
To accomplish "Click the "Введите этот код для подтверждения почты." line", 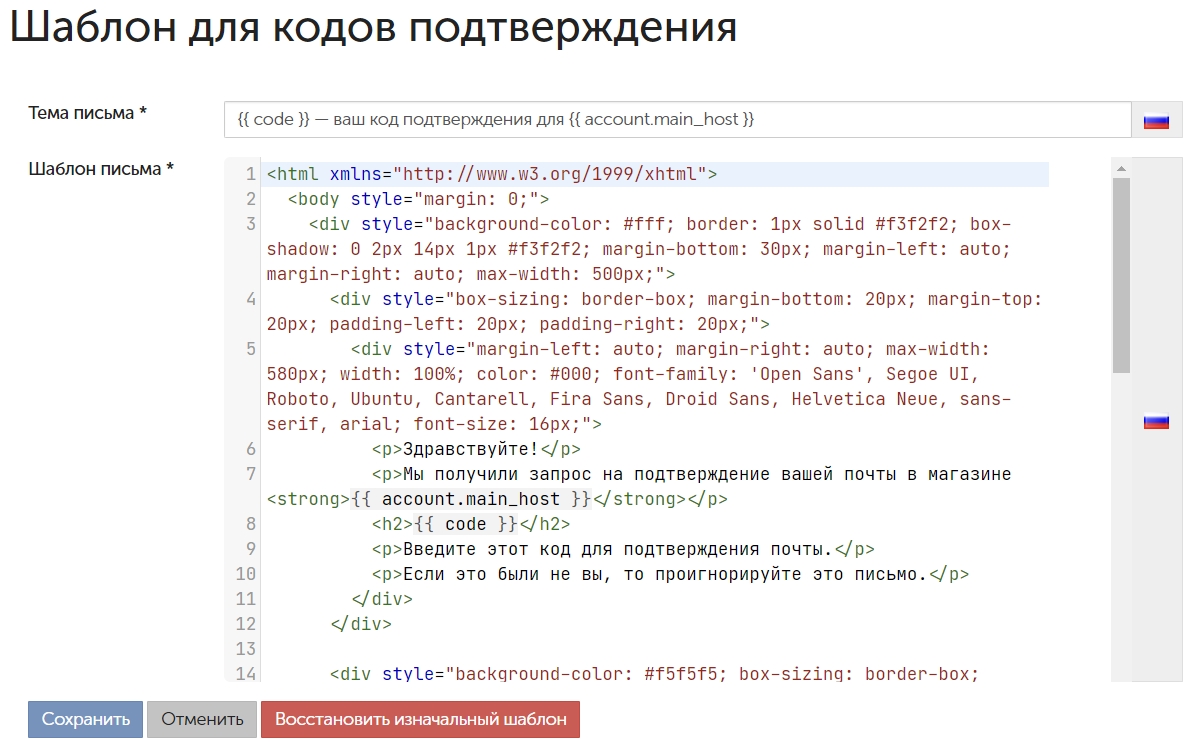I will coord(623,549).
